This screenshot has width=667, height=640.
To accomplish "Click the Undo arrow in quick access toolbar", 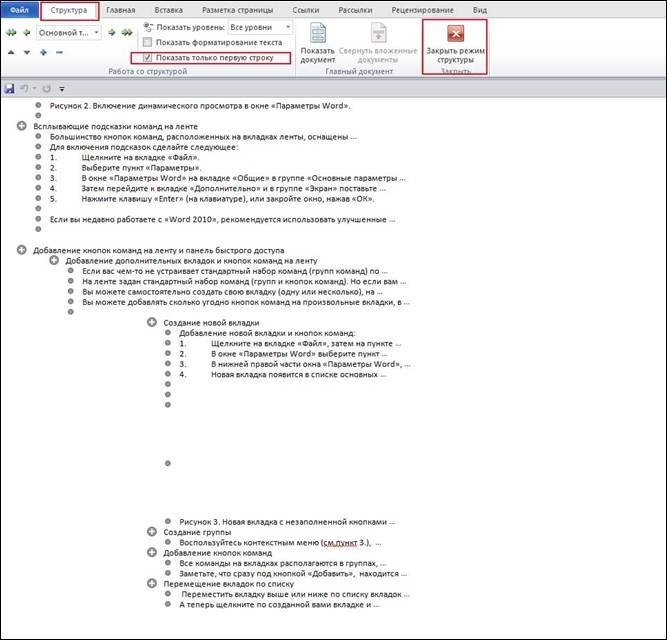I will [26, 89].
